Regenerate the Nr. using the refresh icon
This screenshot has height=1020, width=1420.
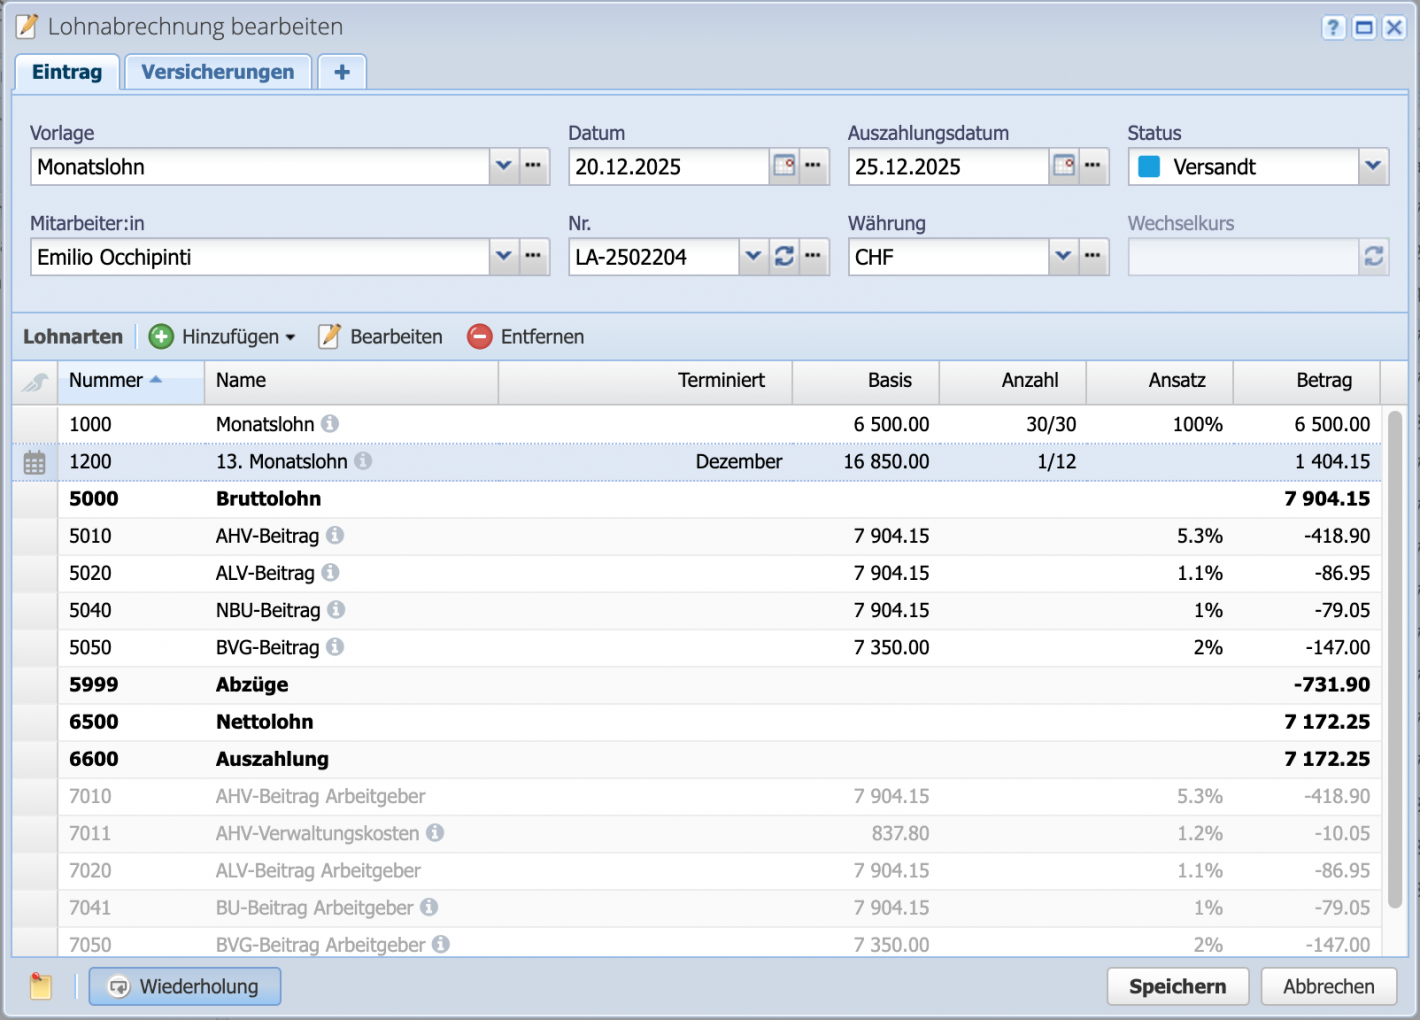click(x=784, y=256)
